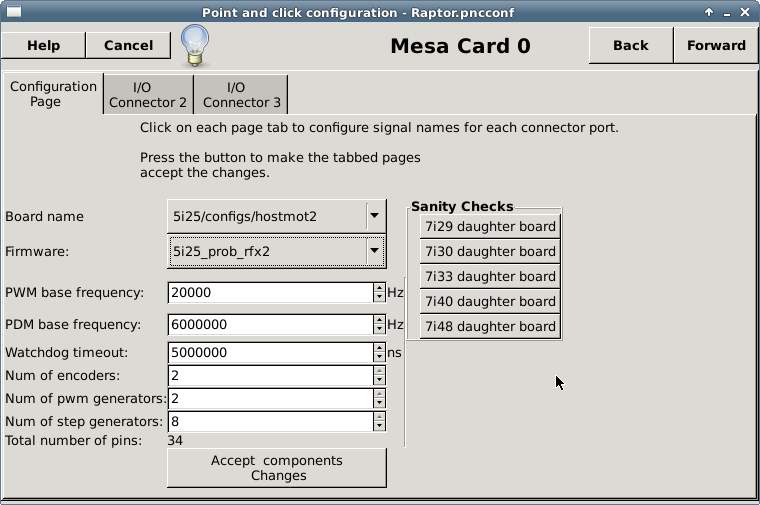The height and width of the screenshot is (505, 760).
Task: Decrease Num of pwm generators with down arrow
Action: 380,403
